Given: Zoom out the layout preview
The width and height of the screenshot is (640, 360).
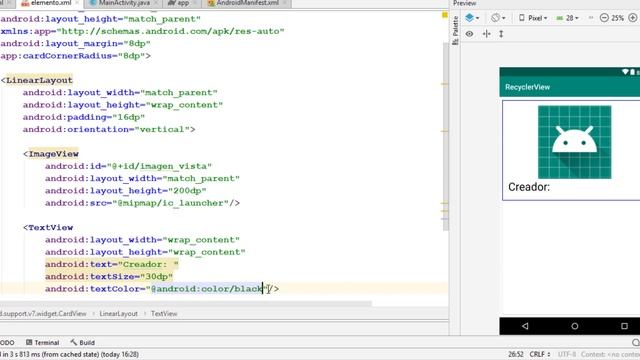Looking at the screenshot, I should click(604, 18).
